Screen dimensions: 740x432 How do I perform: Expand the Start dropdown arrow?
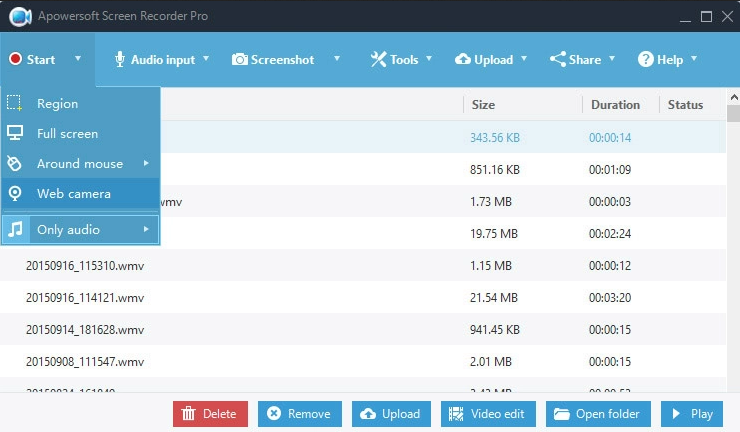tap(78, 59)
